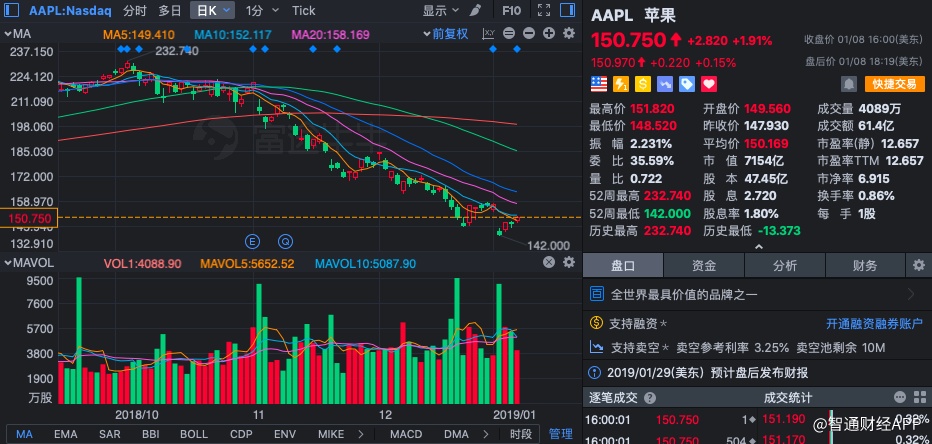Select the EMA indicator
The image size is (932, 444).
tap(65, 434)
